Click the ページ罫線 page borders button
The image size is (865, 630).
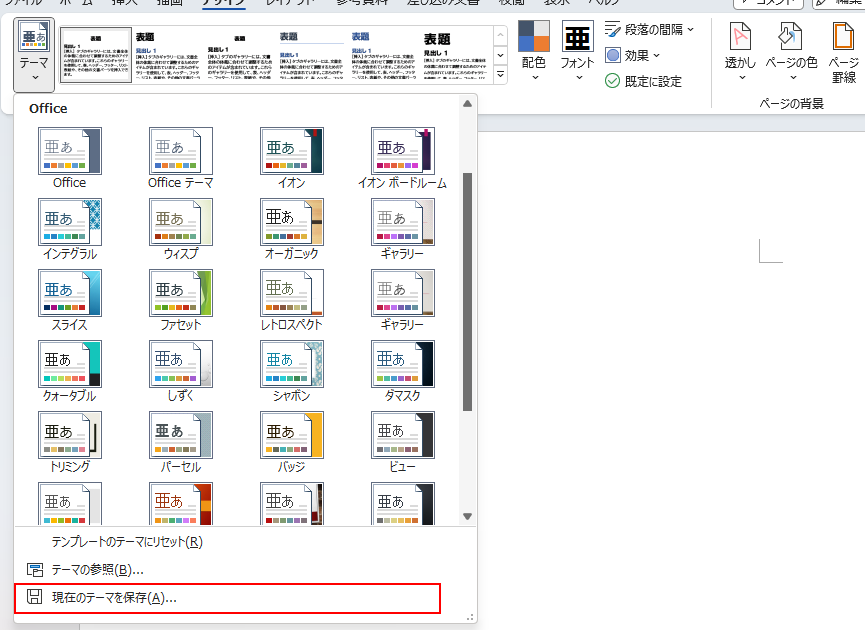point(843,53)
